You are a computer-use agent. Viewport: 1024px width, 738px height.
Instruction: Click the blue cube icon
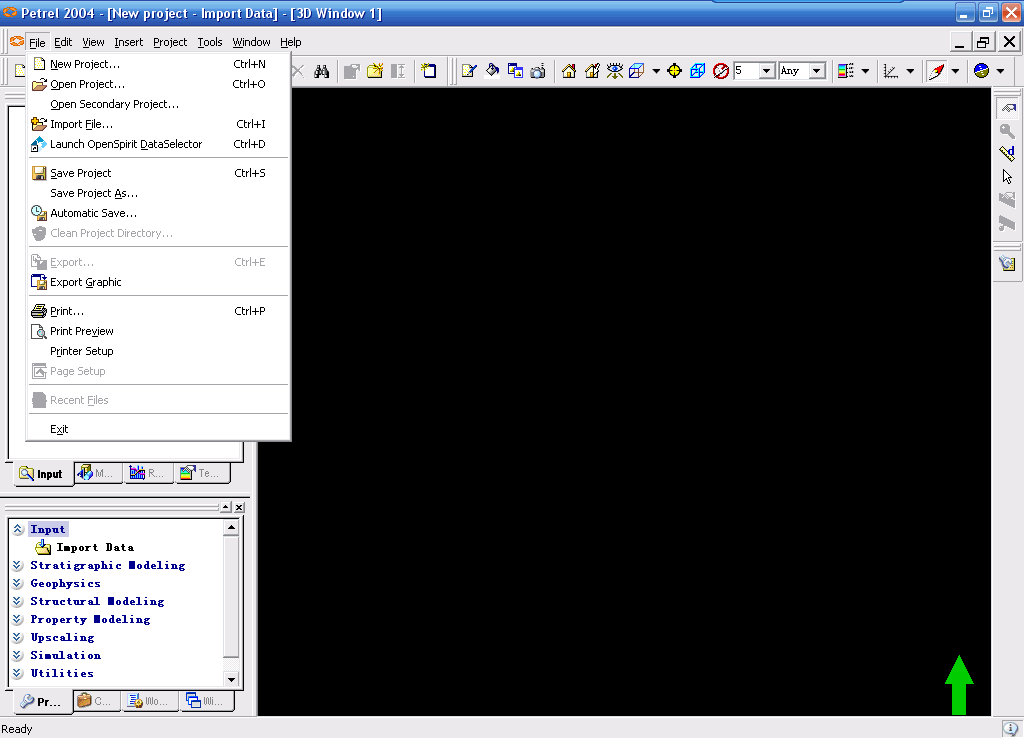tap(697, 71)
